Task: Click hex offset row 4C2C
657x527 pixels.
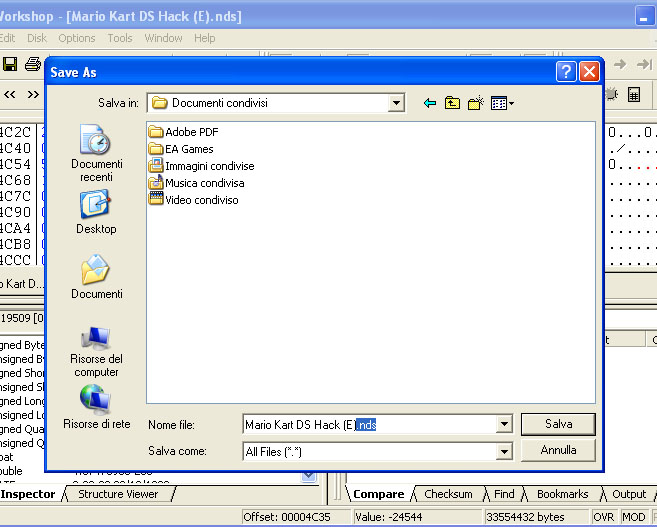Action: (x=16, y=132)
